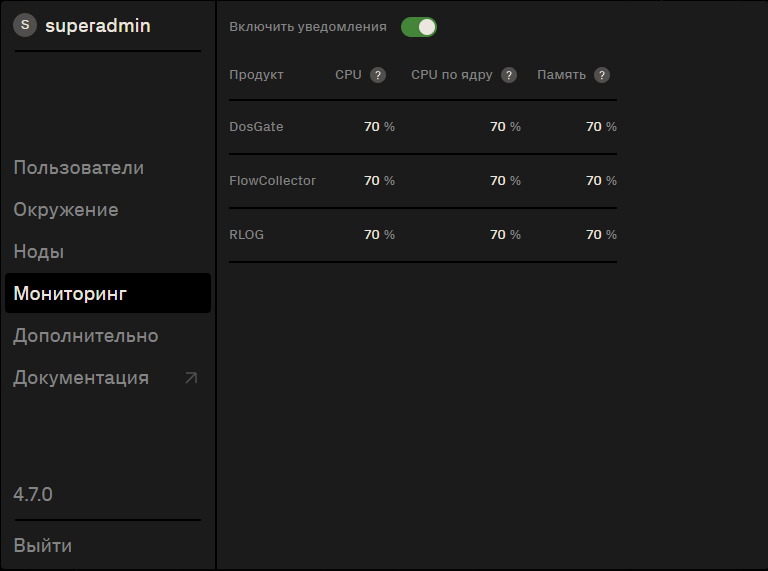Go to Окружение in the sidebar
Viewport: 768px width, 571px height.
click(x=66, y=210)
